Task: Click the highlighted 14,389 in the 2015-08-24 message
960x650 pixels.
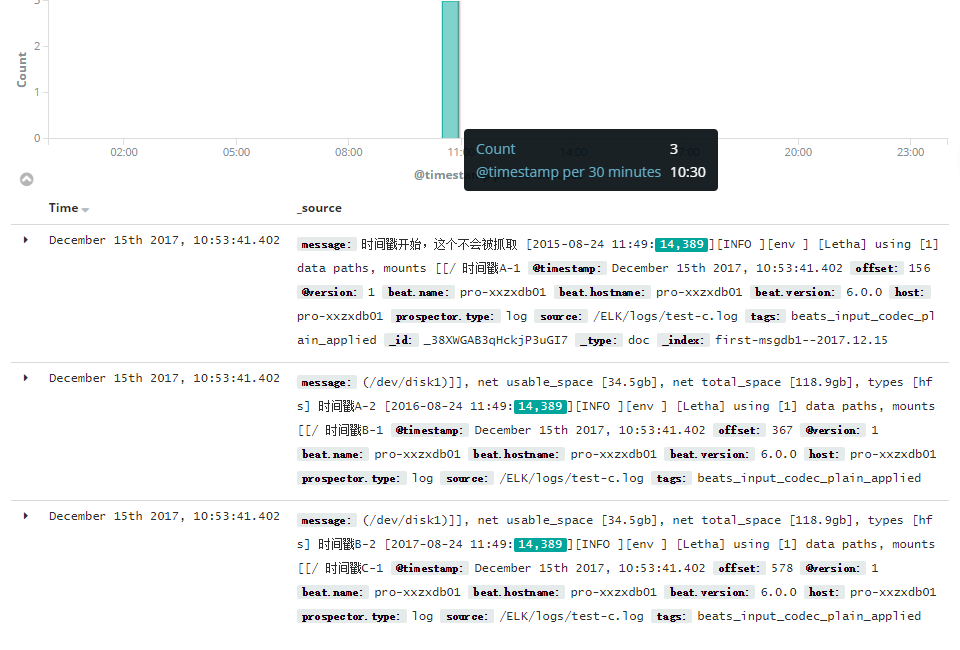Action: click(681, 244)
